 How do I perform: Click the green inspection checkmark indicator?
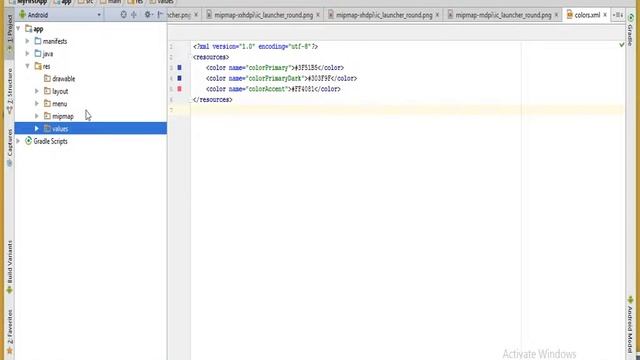[622, 44]
